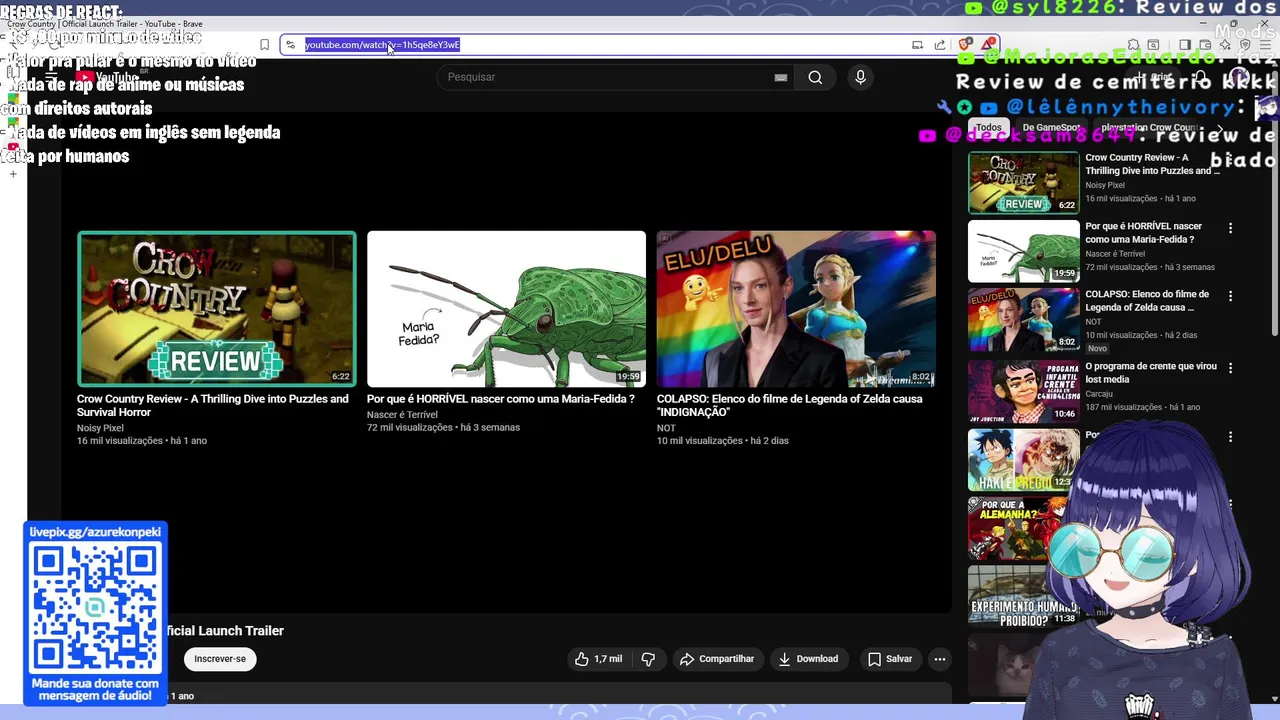
Task: Select the De GameSpot filter chip
Action: (1051, 128)
